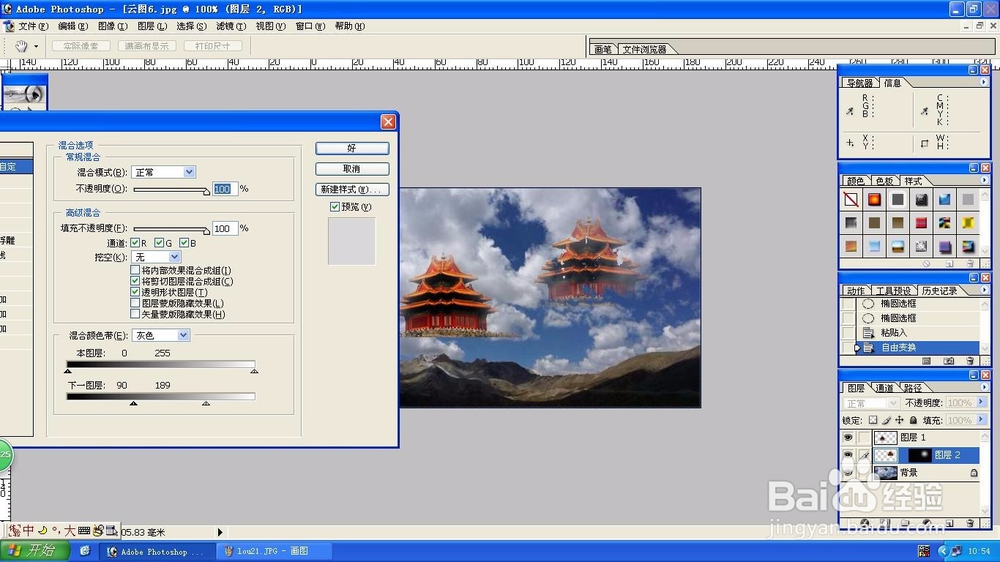Toggle the B channel checkbox
Viewport: 1000px width, 562px height.
(184, 243)
